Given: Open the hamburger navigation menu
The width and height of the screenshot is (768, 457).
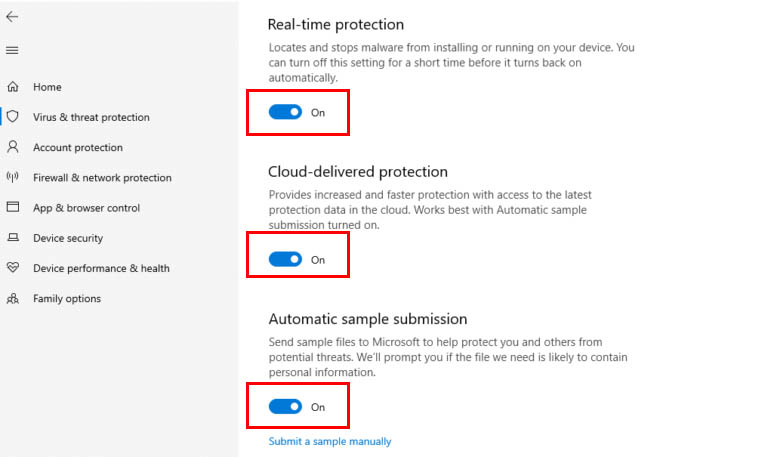Looking at the screenshot, I should pyautogui.click(x=12, y=50).
